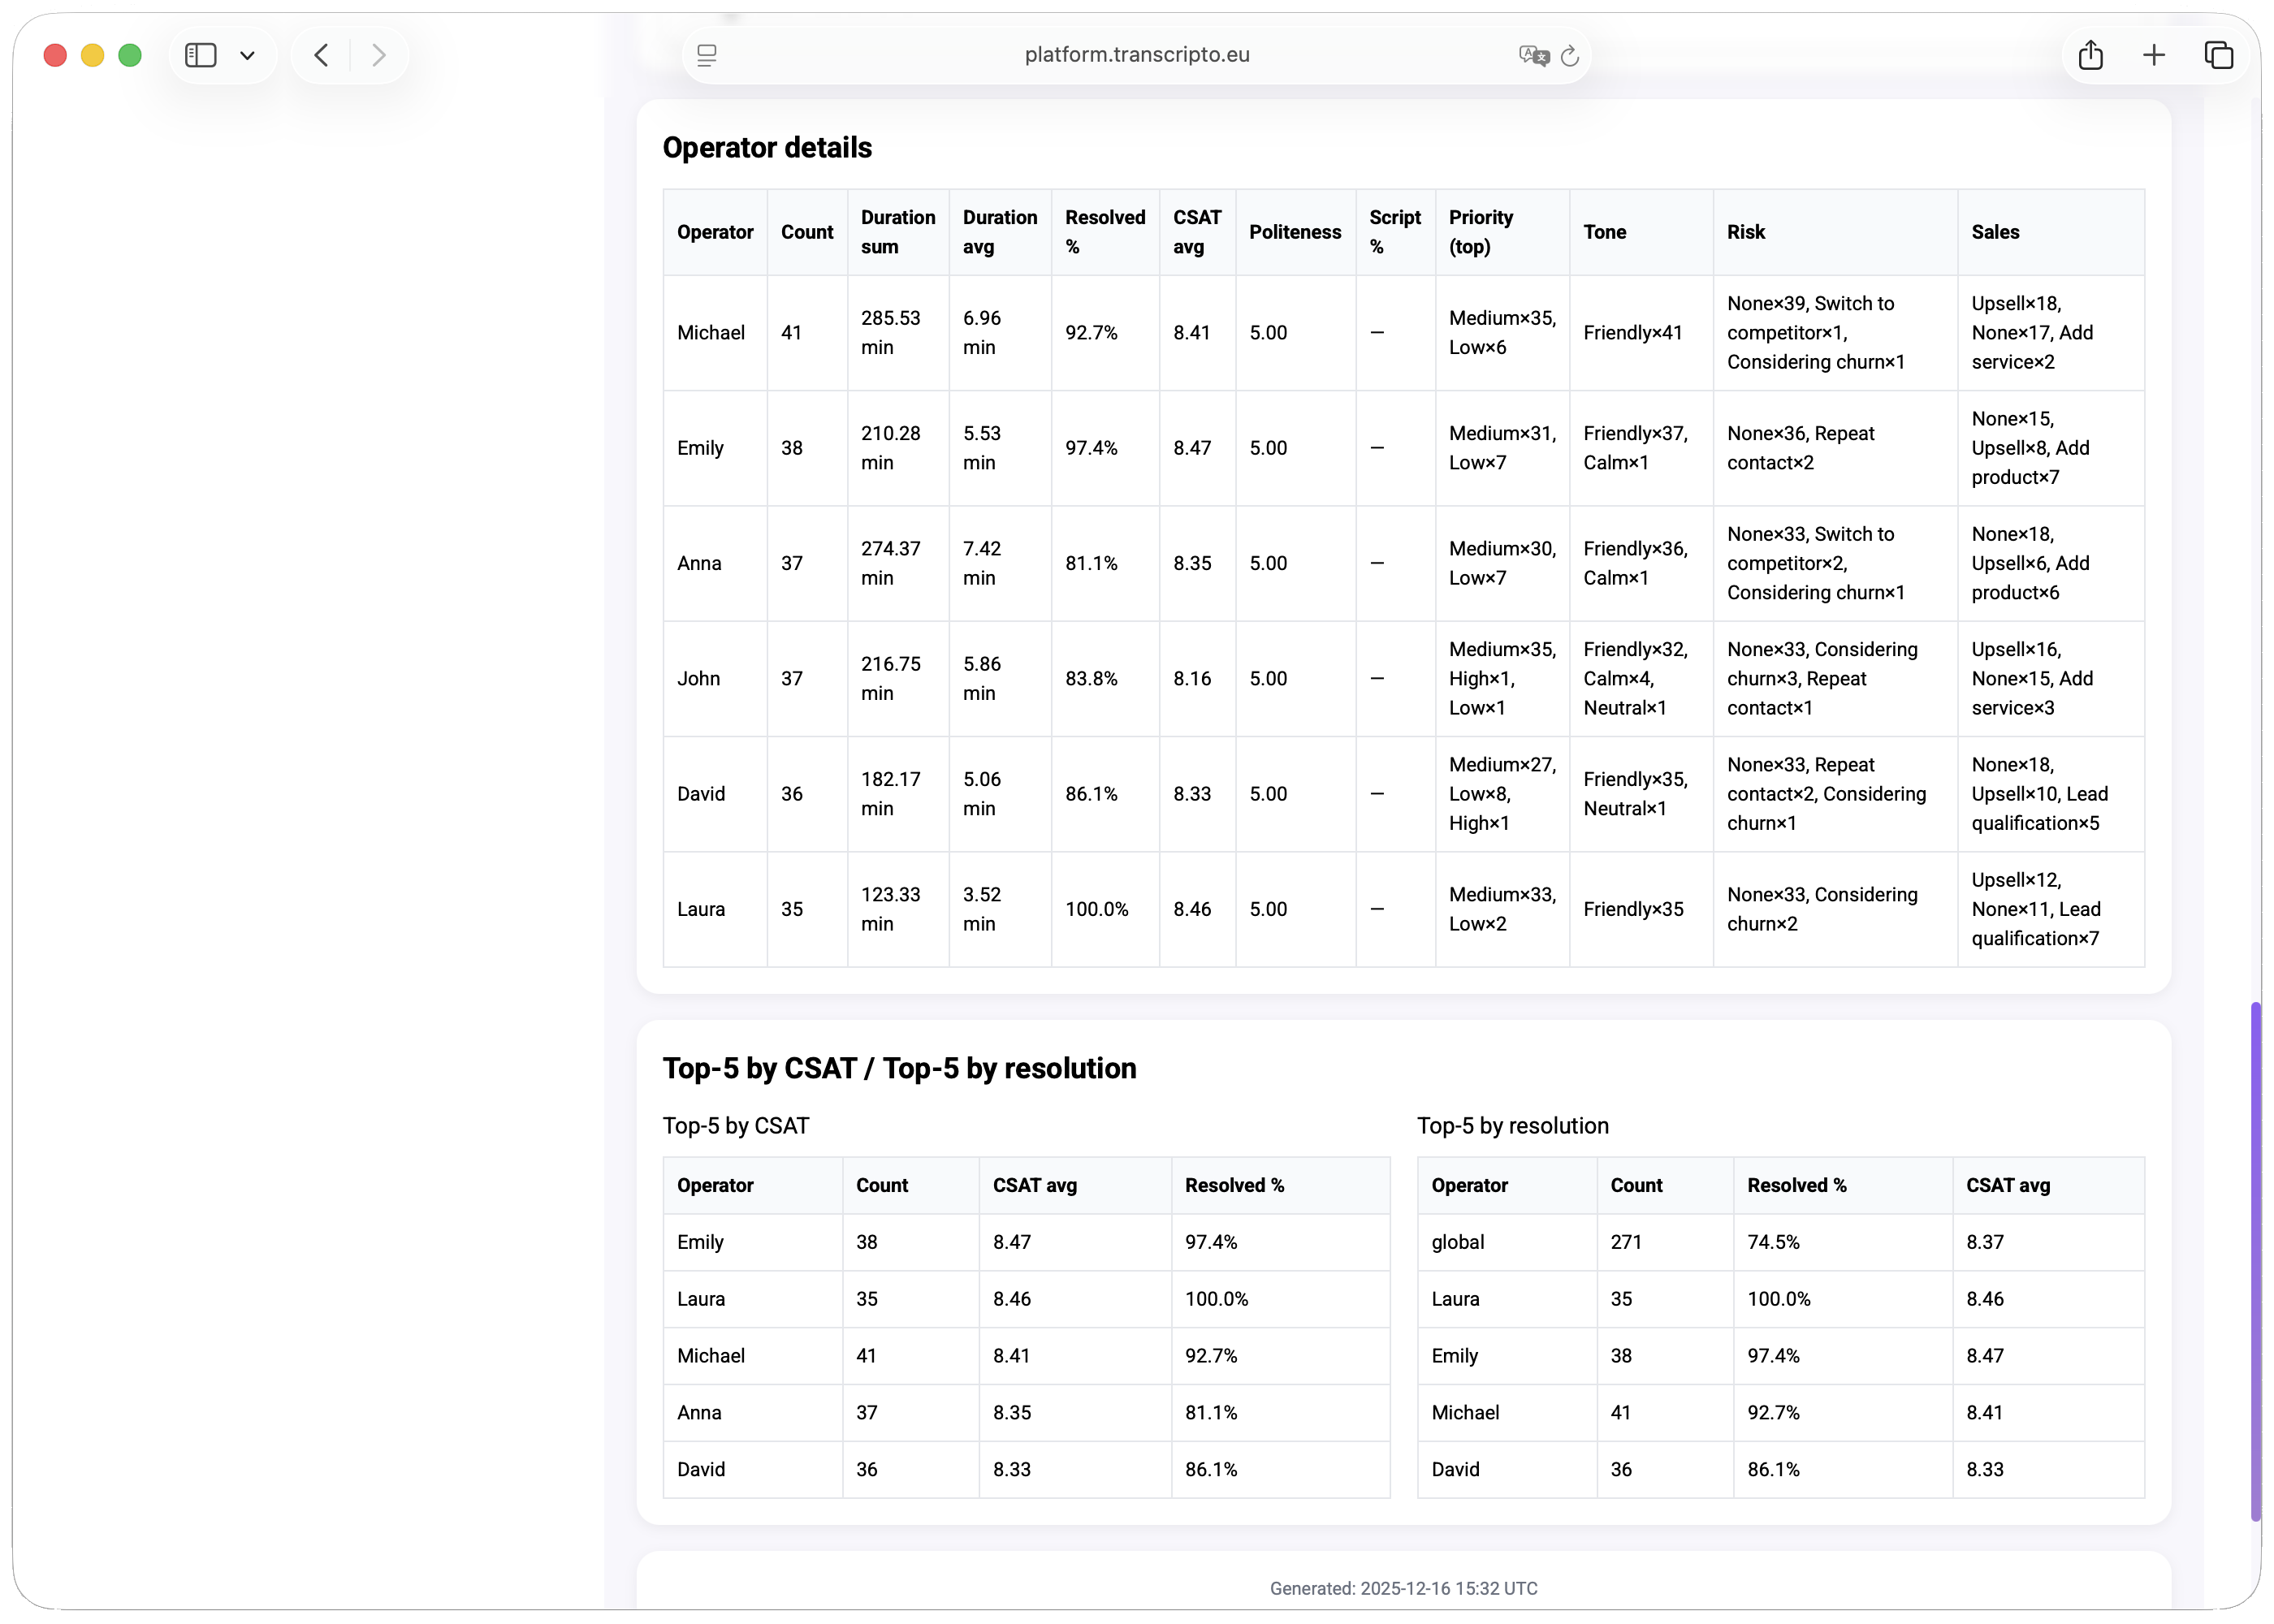Show the tab overview icon
Viewport: 2274px width, 1624px height.
coord(2218,55)
